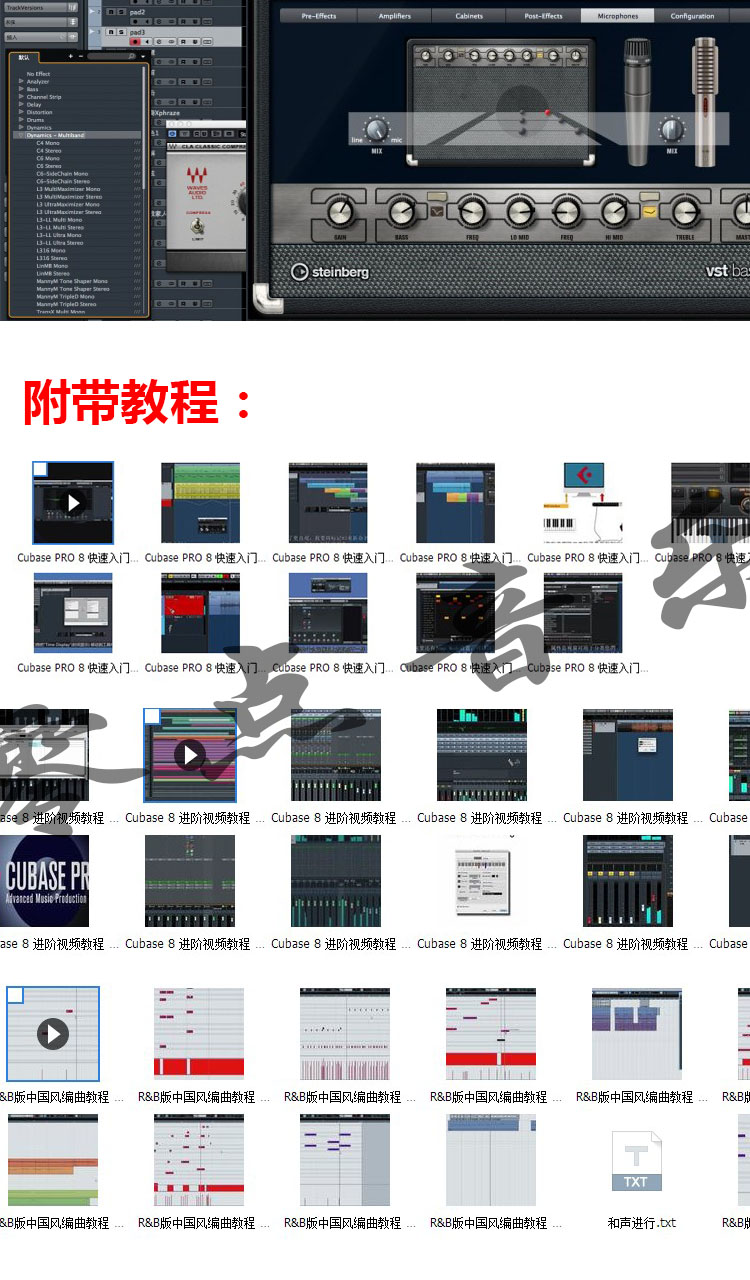
Task: Choose C4 Mono plugin
Action: [x=48, y=143]
